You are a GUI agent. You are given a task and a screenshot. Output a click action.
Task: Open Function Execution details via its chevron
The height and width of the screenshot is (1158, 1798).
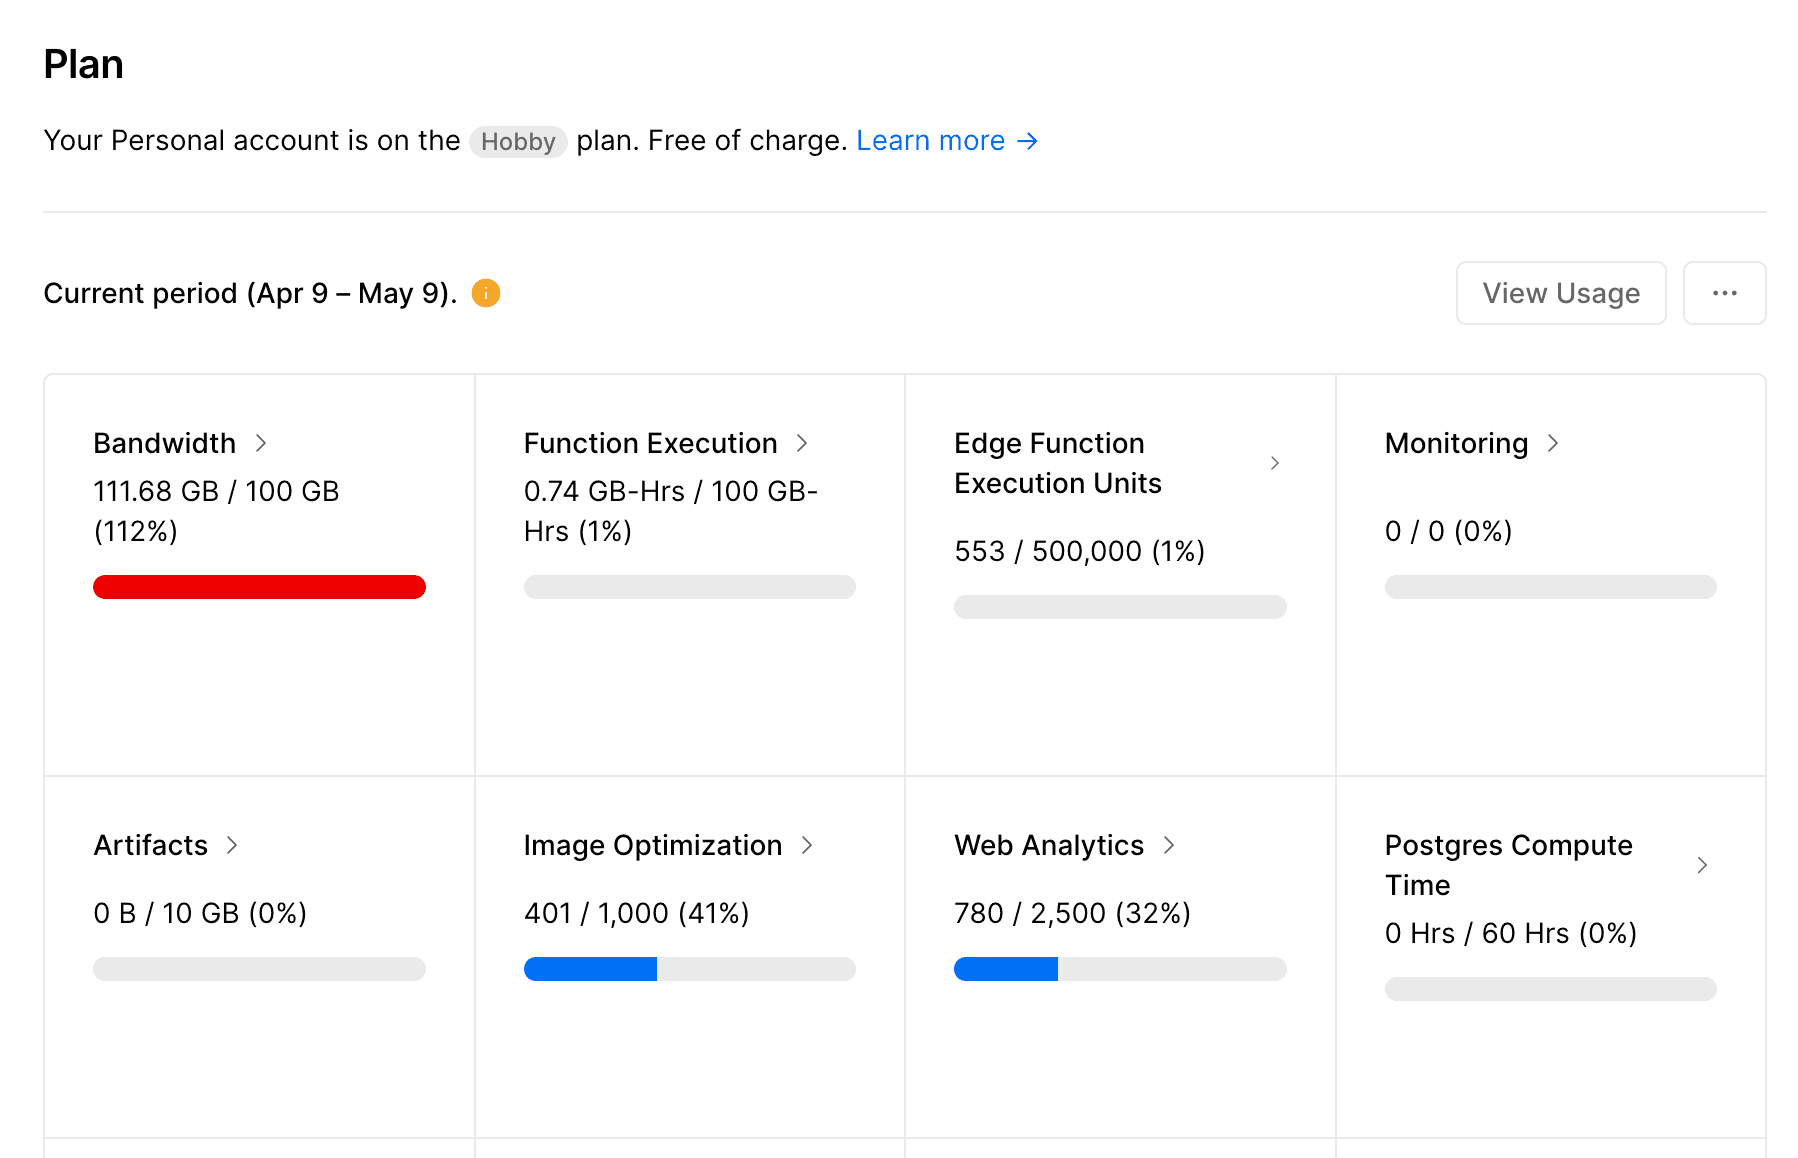(x=804, y=443)
